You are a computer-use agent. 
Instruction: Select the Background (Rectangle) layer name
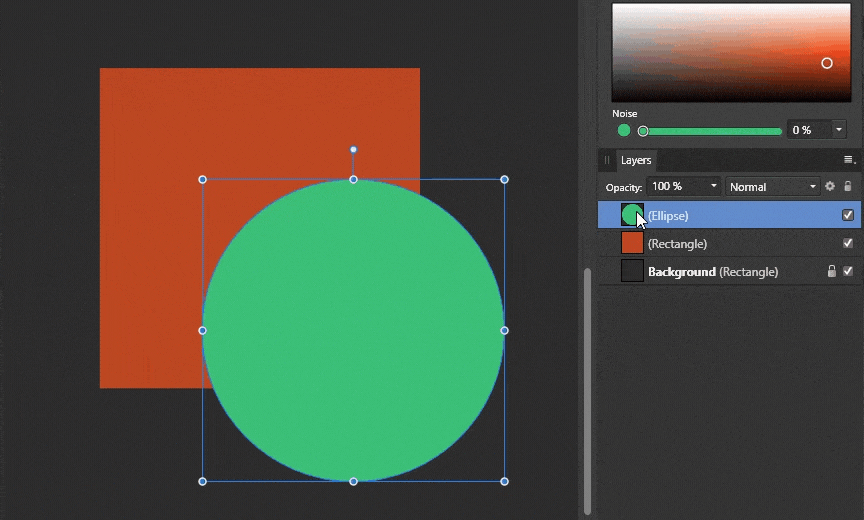coord(713,272)
